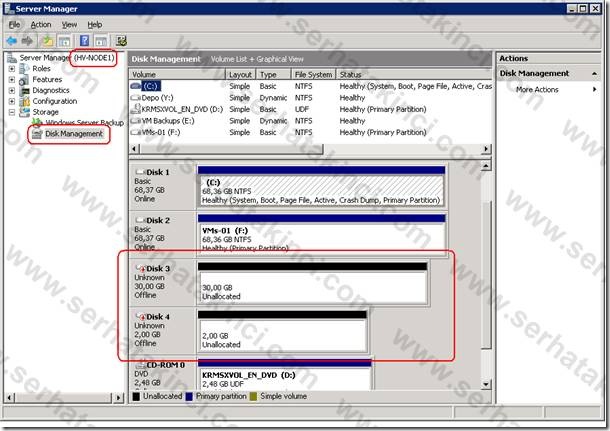The height and width of the screenshot is (431, 610).
Task: Open the Help menu
Action: coord(95,25)
